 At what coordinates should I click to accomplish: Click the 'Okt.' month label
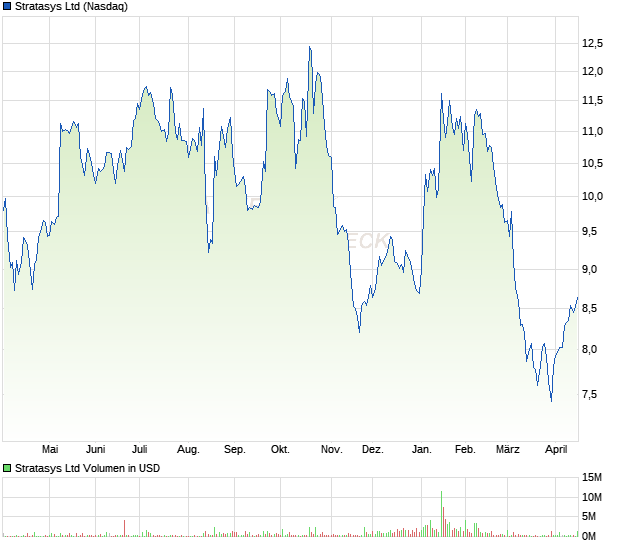click(x=280, y=449)
